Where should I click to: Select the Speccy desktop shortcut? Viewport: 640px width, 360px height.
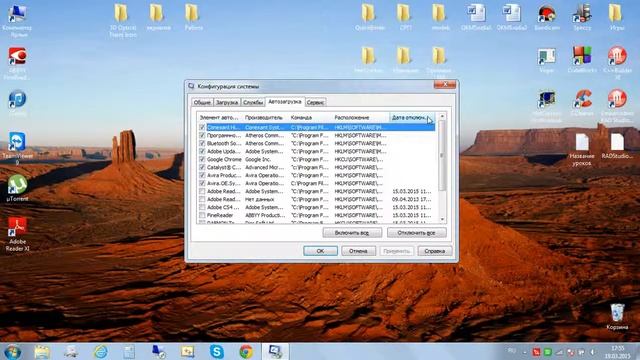pos(582,17)
